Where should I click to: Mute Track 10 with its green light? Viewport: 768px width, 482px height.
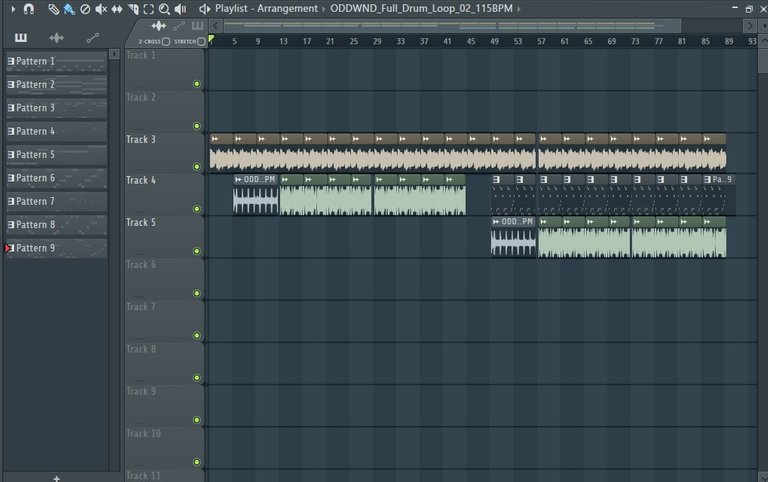tap(197, 462)
